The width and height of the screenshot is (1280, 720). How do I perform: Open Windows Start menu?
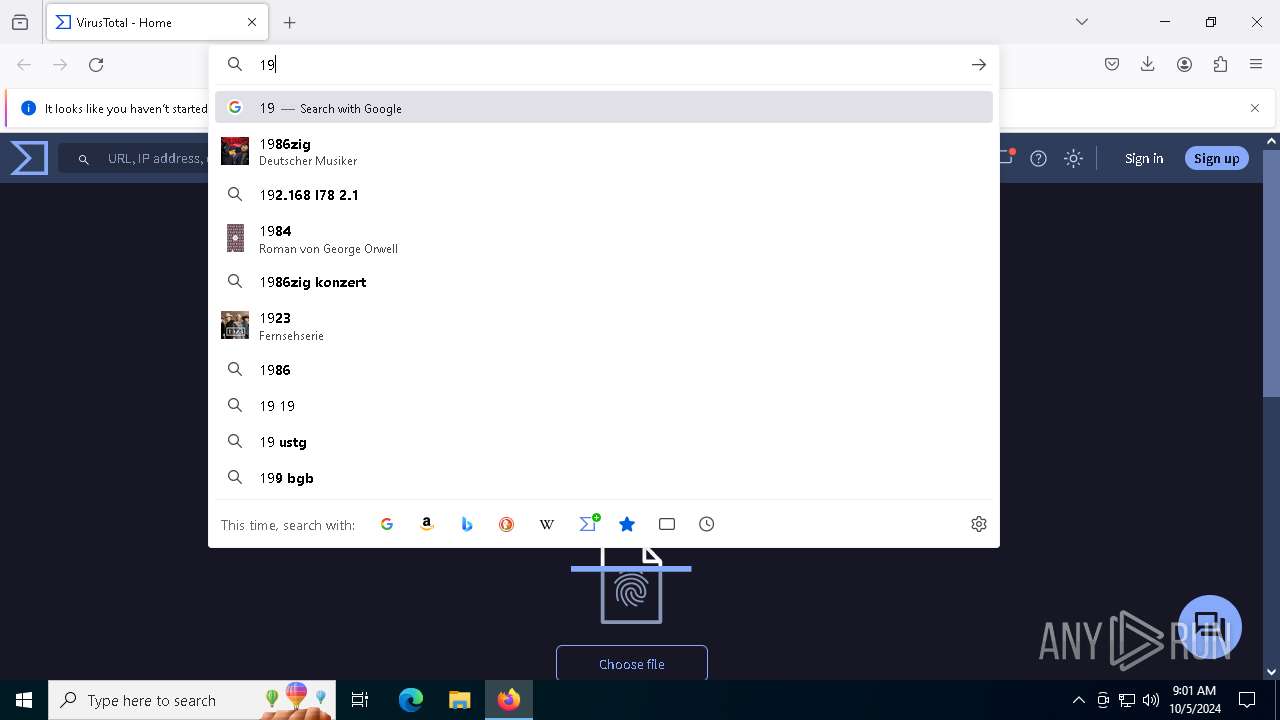[x=24, y=700]
